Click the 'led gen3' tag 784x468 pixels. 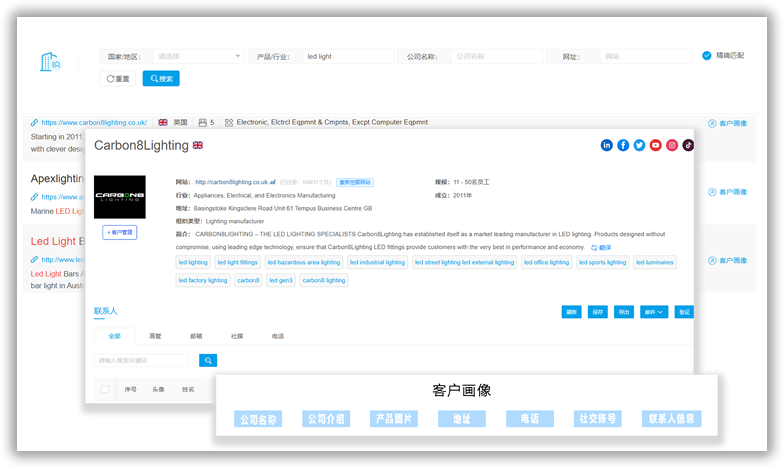click(x=281, y=280)
